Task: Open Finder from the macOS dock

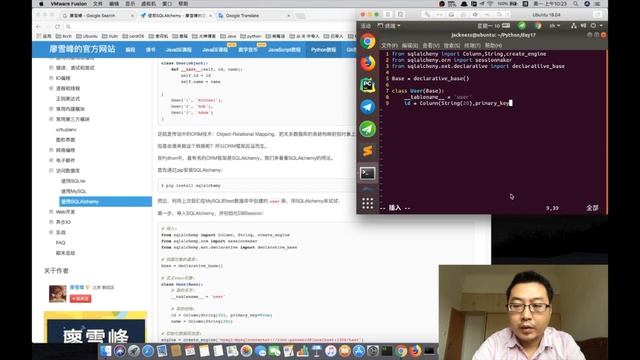Action: [x=106, y=351]
